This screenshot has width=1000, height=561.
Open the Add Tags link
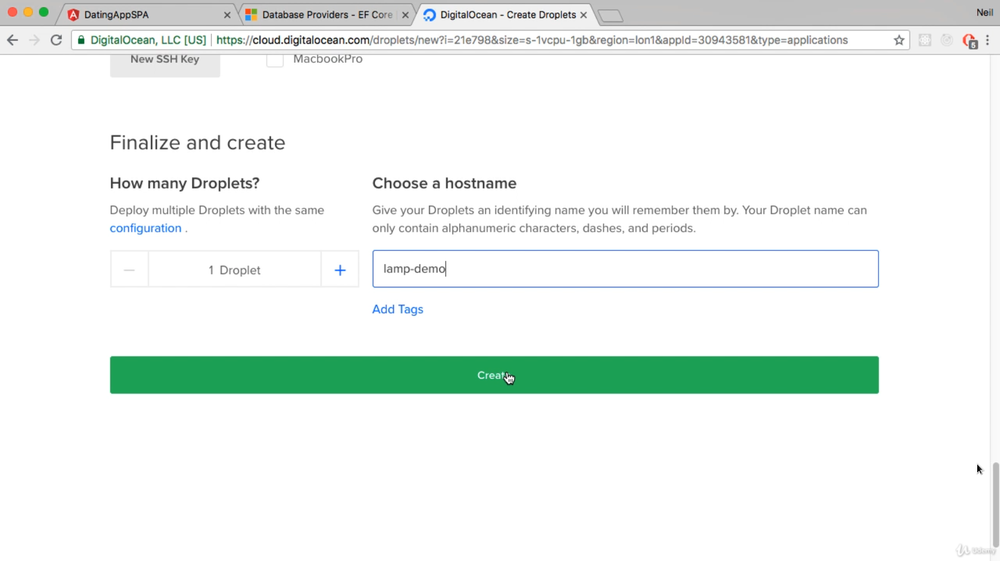click(397, 309)
